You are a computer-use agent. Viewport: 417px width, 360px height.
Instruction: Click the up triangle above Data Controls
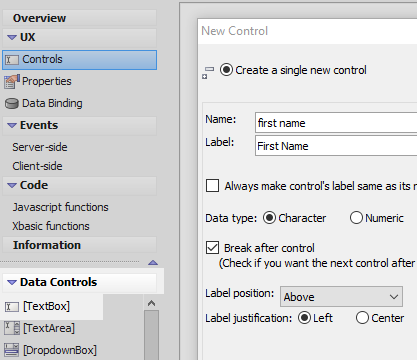click(x=153, y=263)
